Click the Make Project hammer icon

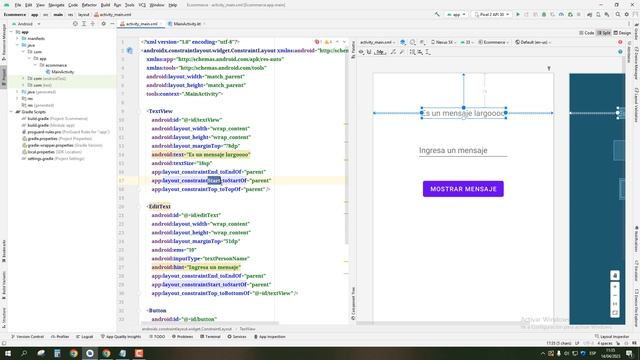(437, 14)
